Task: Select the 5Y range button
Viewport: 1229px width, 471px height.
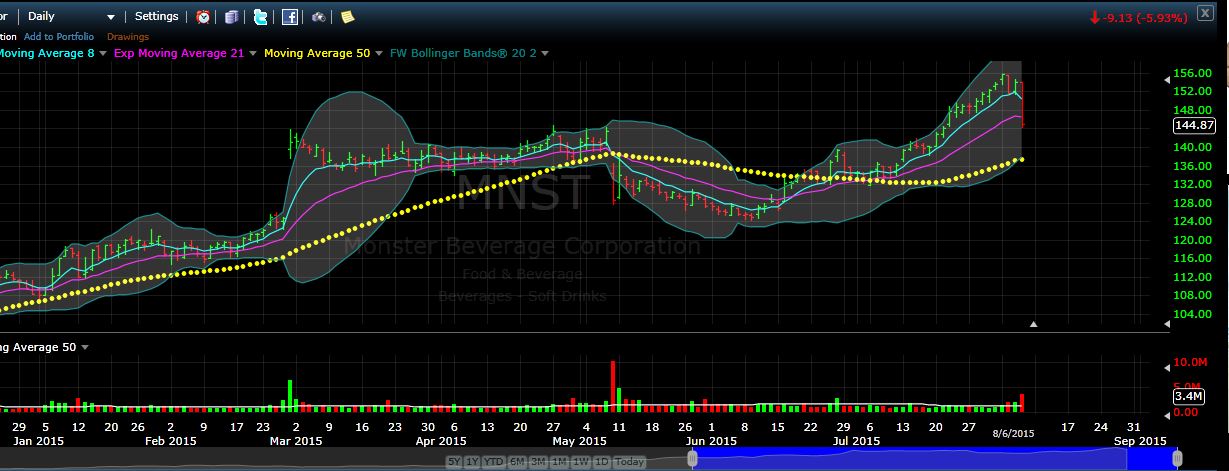Action: pos(454,462)
